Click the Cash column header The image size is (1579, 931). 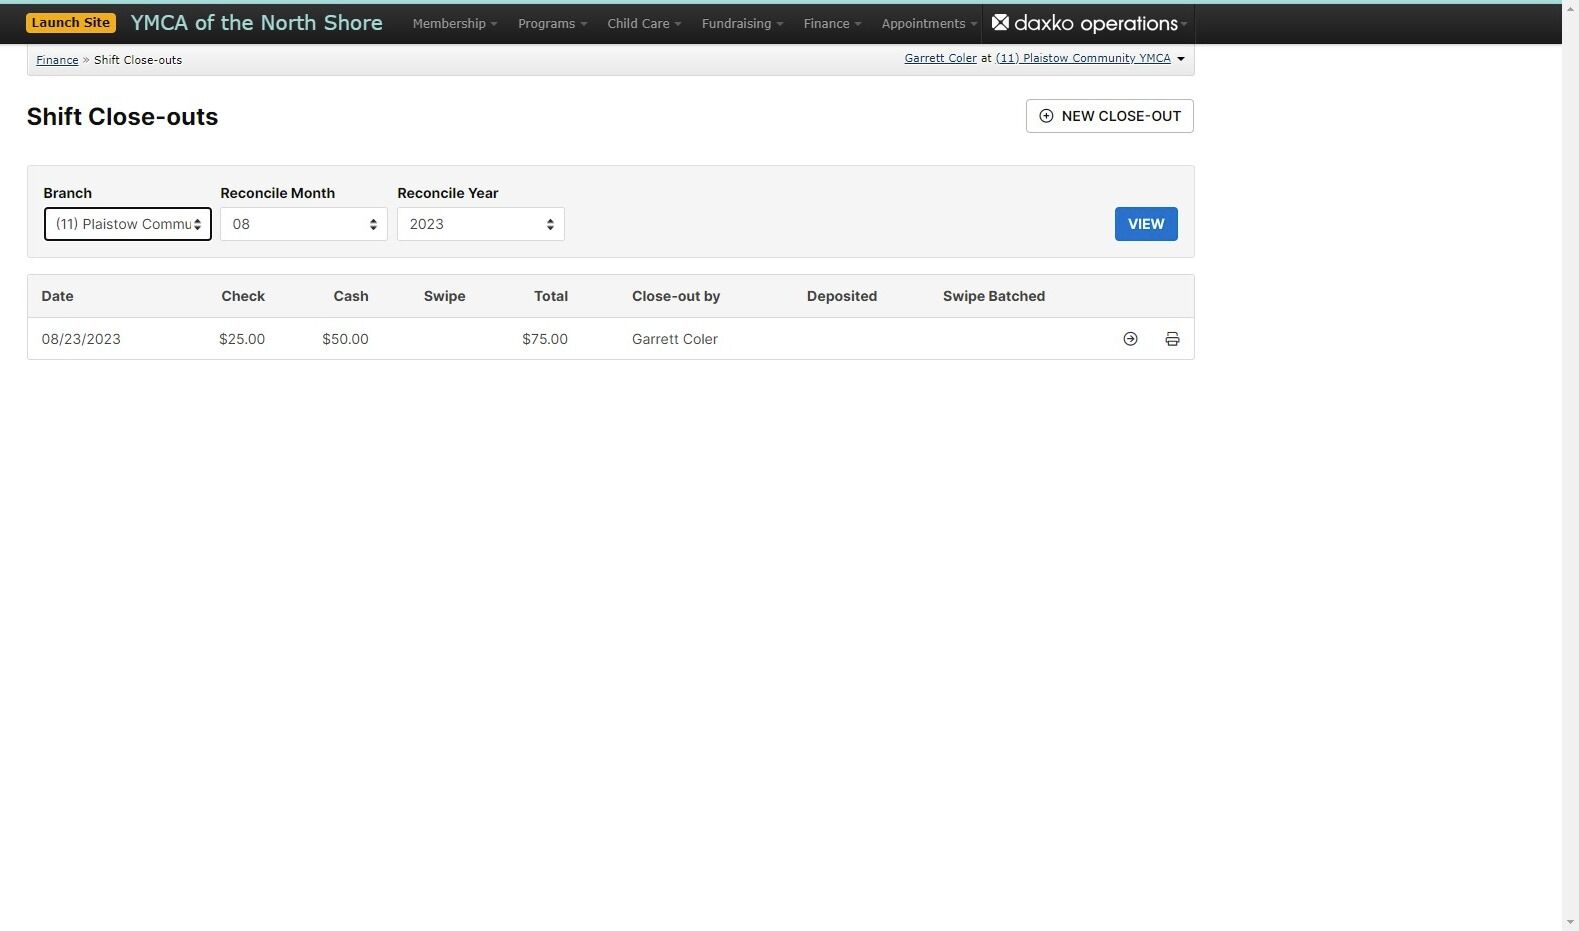pos(351,296)
